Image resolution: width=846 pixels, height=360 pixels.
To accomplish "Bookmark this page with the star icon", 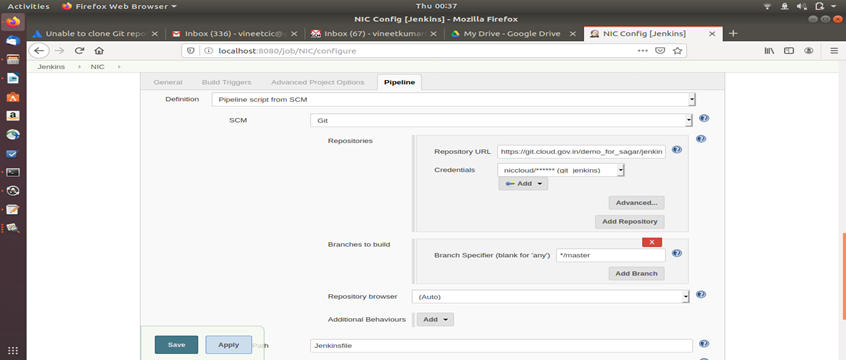I will point(677,51).
